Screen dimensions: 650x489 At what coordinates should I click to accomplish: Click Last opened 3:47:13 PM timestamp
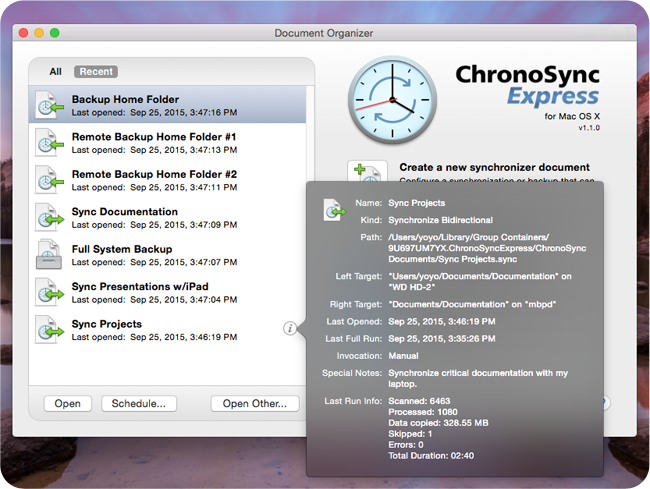154,150
